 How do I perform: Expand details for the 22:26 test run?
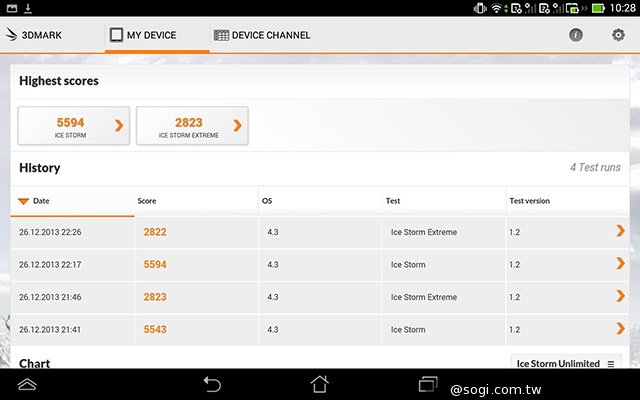click(620, 232)
